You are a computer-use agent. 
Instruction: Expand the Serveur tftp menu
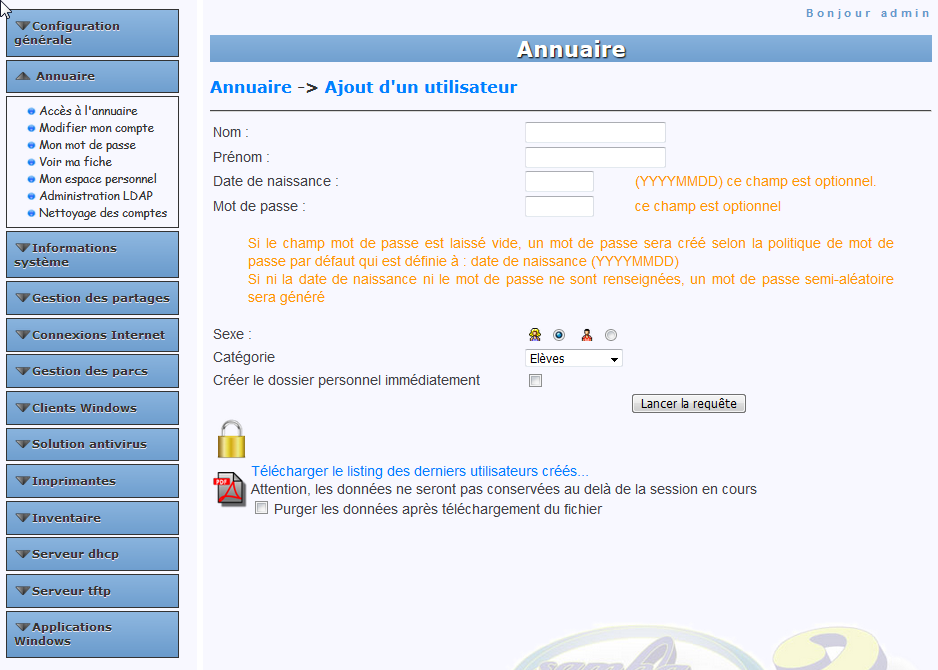pyautogui.click(x=93, y=591)
